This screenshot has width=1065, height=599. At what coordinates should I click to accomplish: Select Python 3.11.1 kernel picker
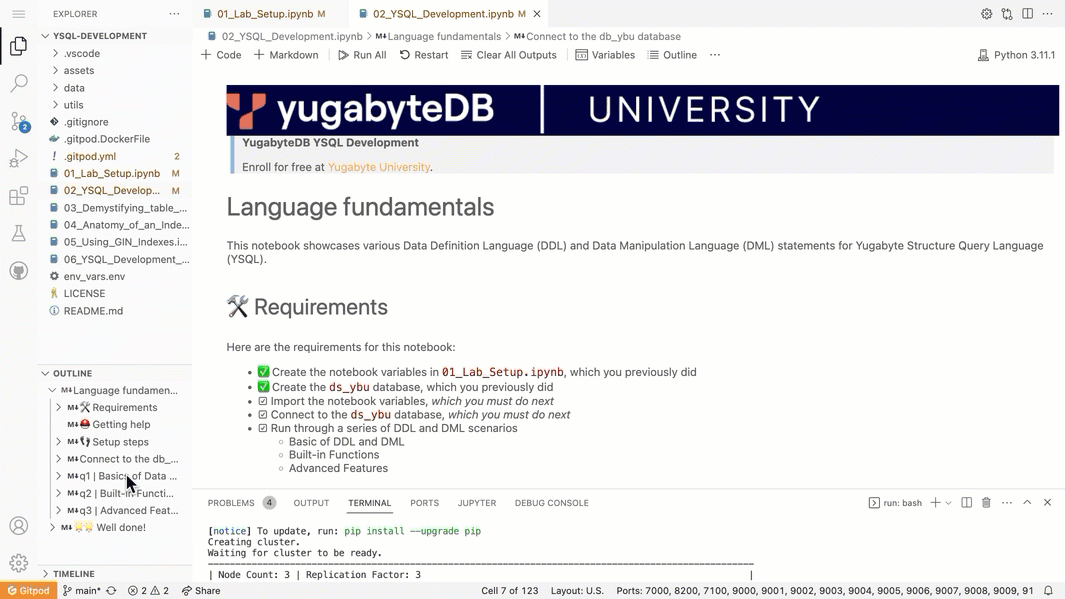tap(1016, 55)
